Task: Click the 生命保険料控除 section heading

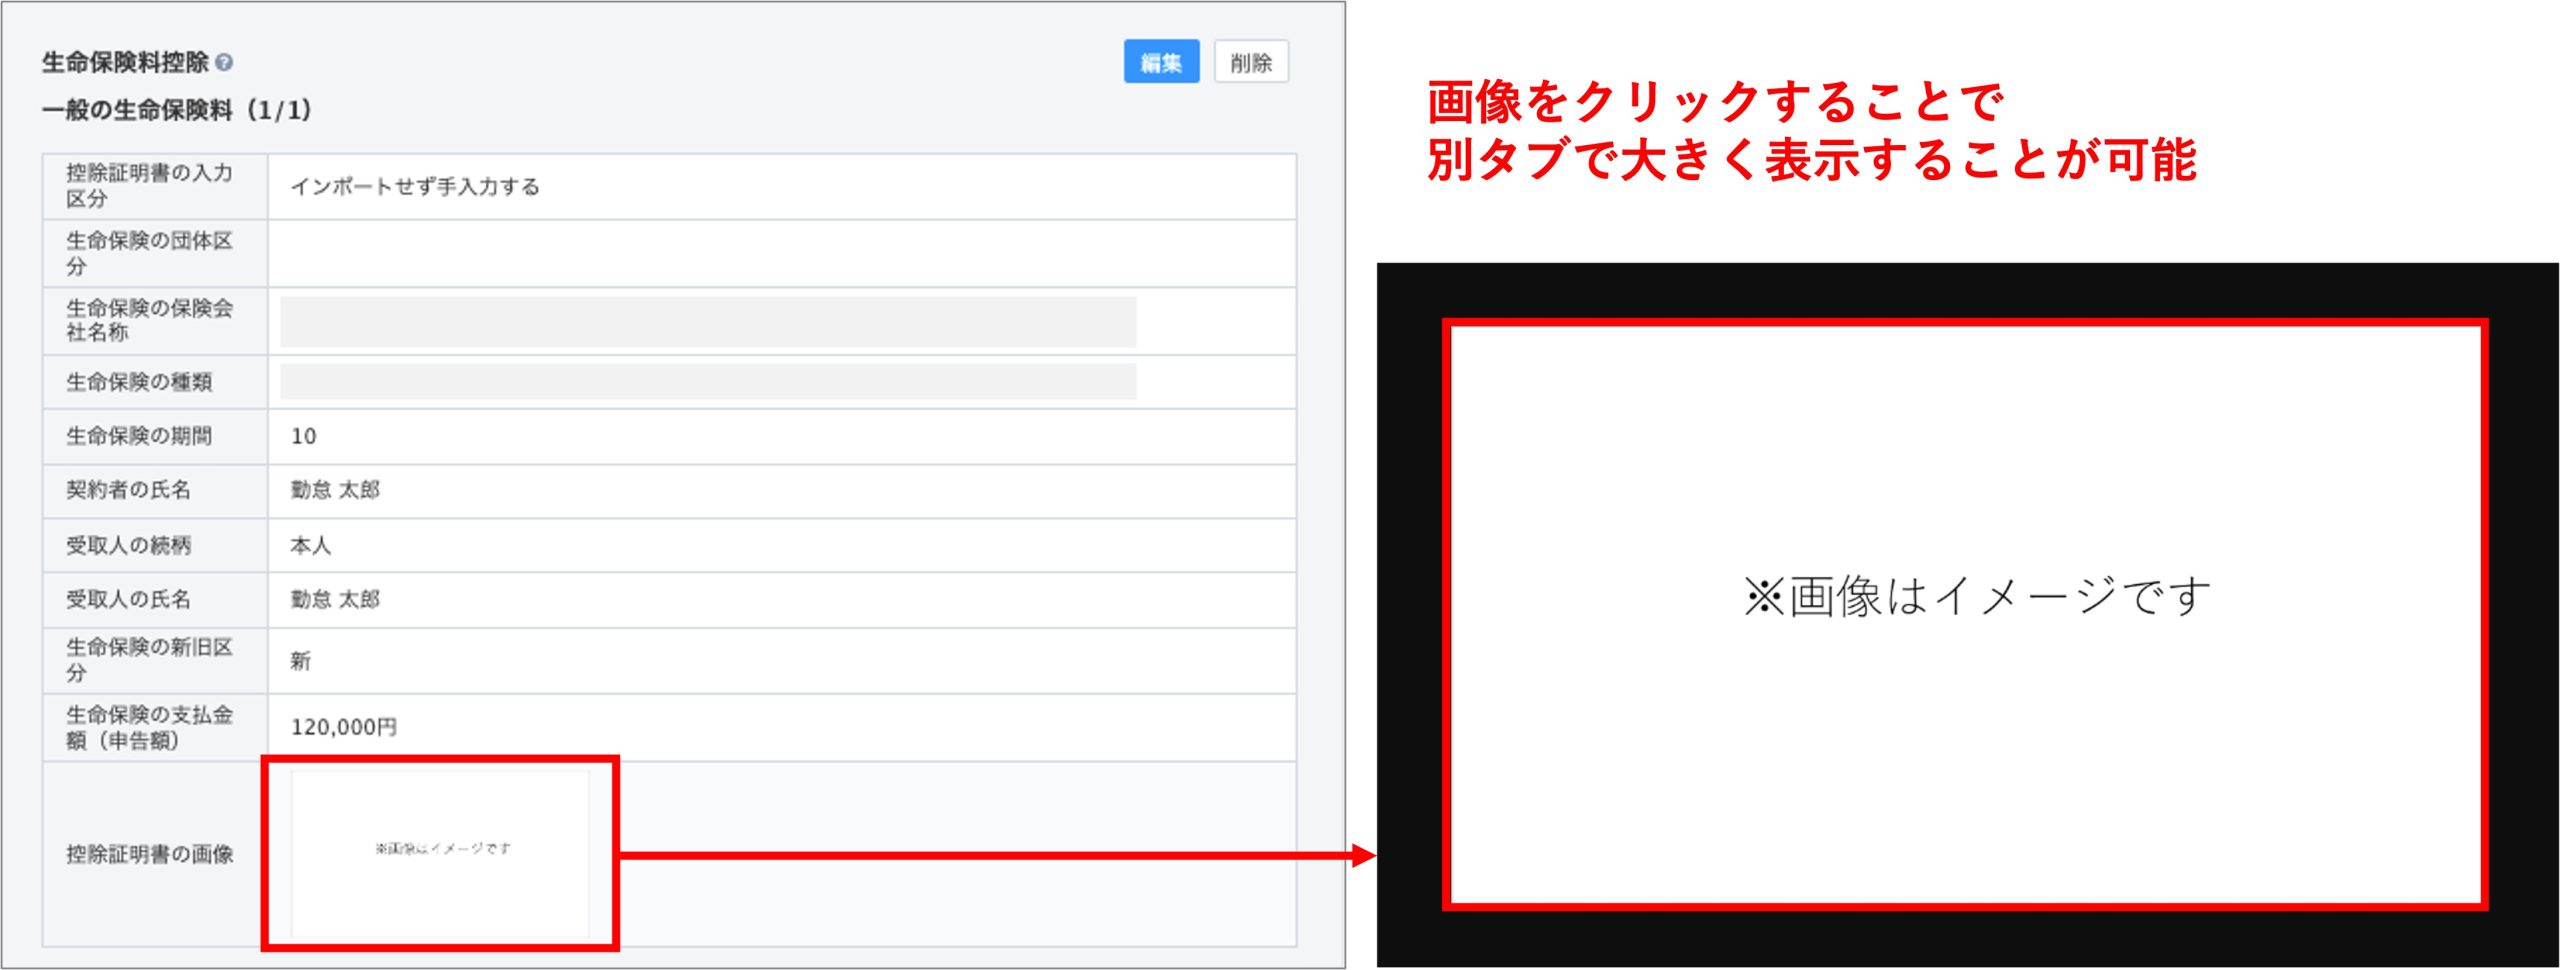Action: pyautogui.click(x=125, y=62)
